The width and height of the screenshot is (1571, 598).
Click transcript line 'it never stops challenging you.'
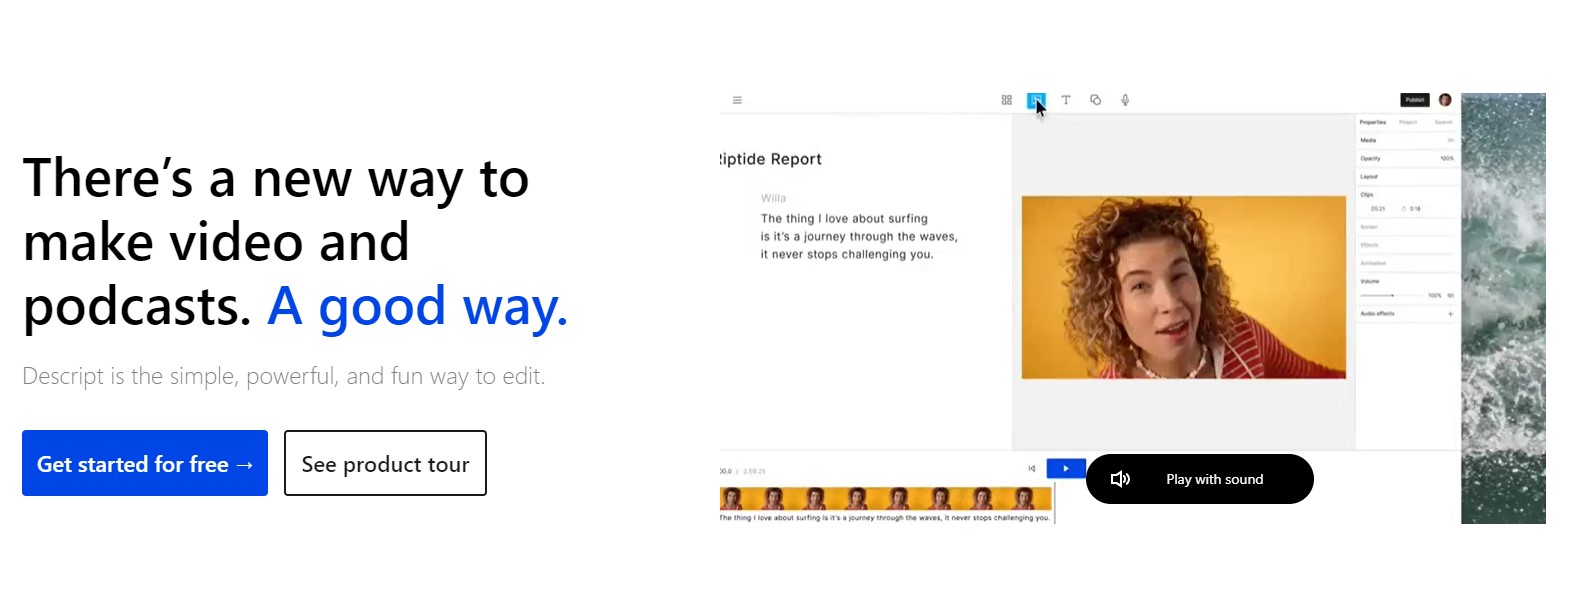pyautogui.click(x=847, y=255)
